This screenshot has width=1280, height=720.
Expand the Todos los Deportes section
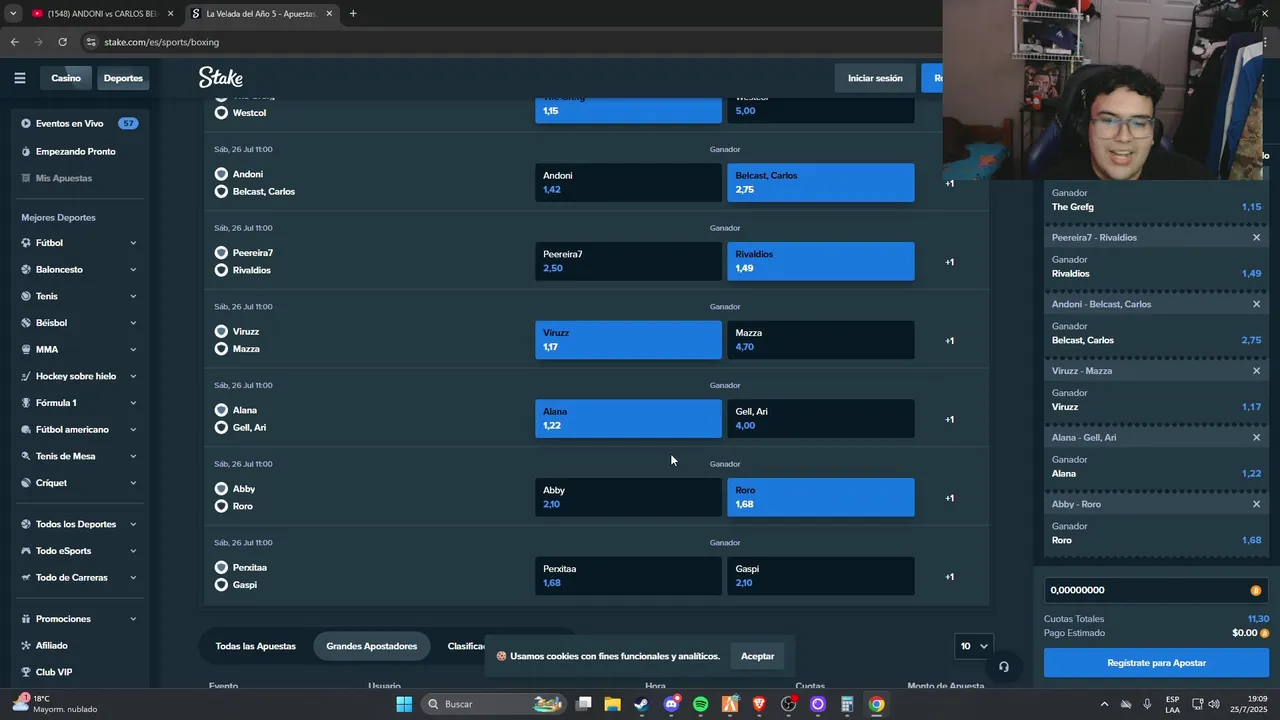pyautogui.click(x=133, y=524)
